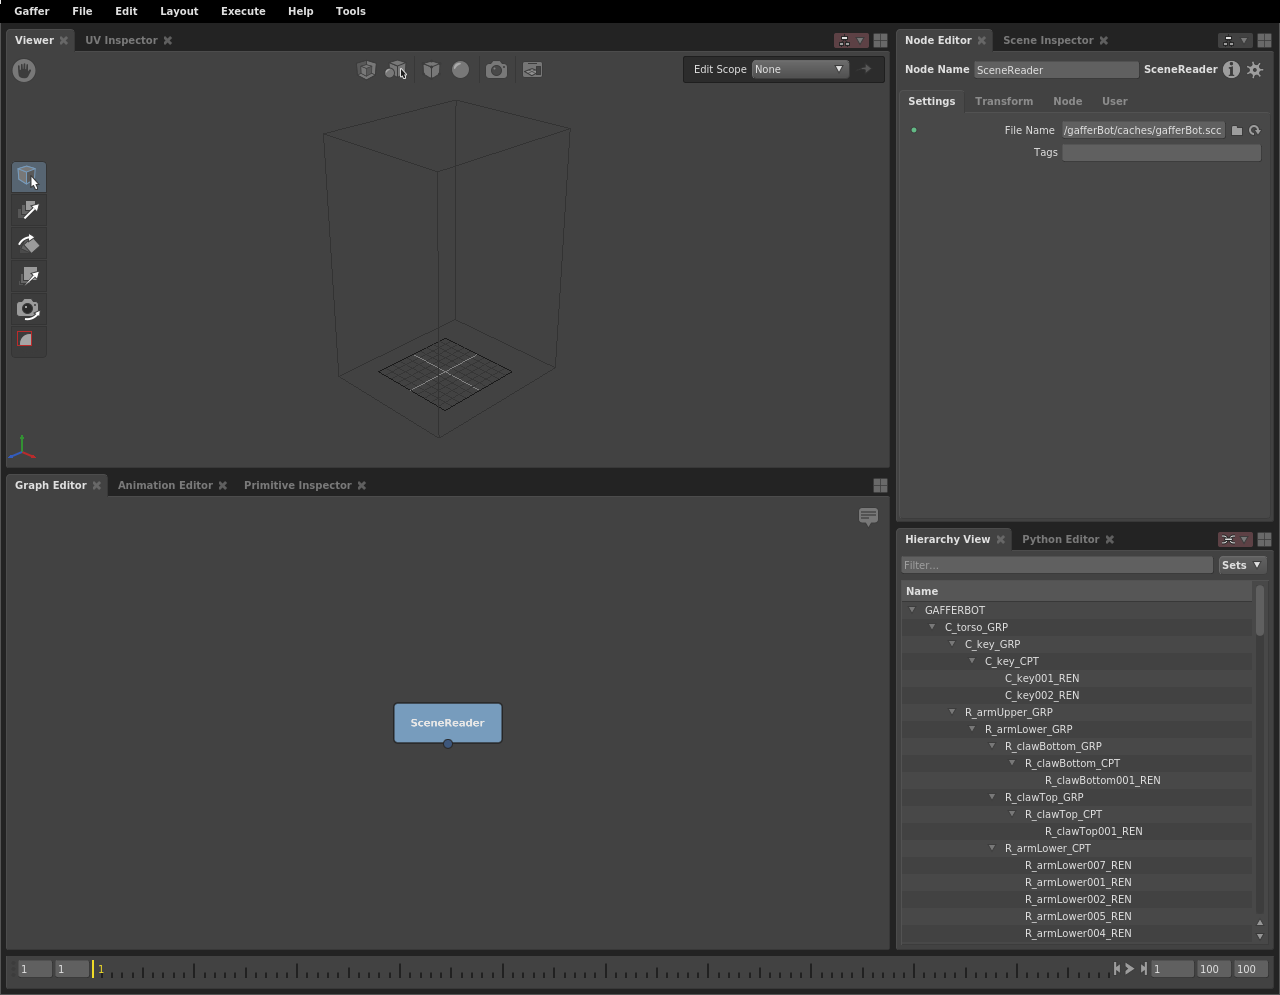
Task: Show node info for SceneReader
Action: [x=1231, y=69]
